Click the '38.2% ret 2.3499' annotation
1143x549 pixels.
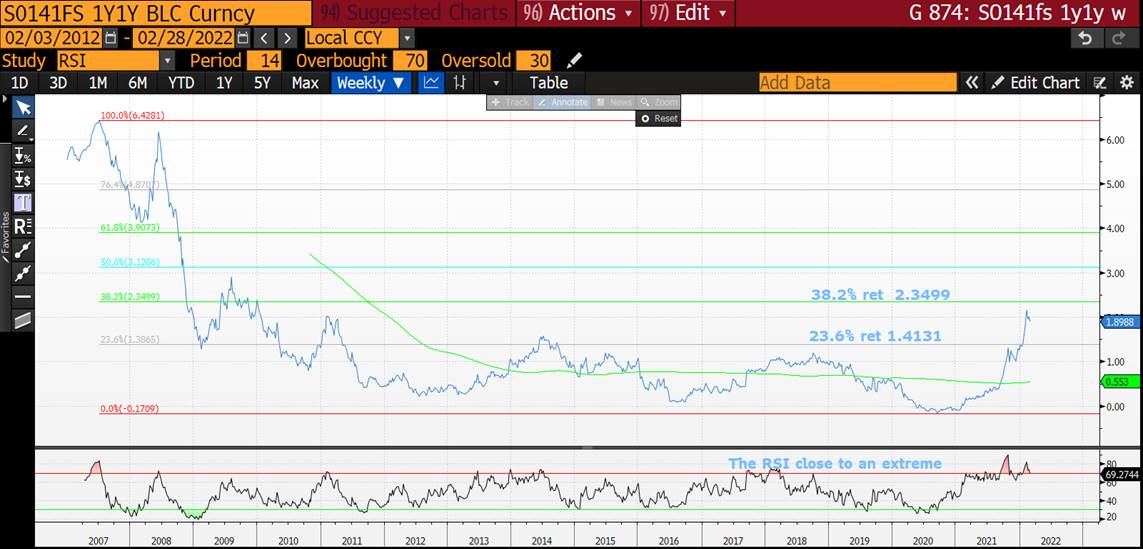(880, 295)
